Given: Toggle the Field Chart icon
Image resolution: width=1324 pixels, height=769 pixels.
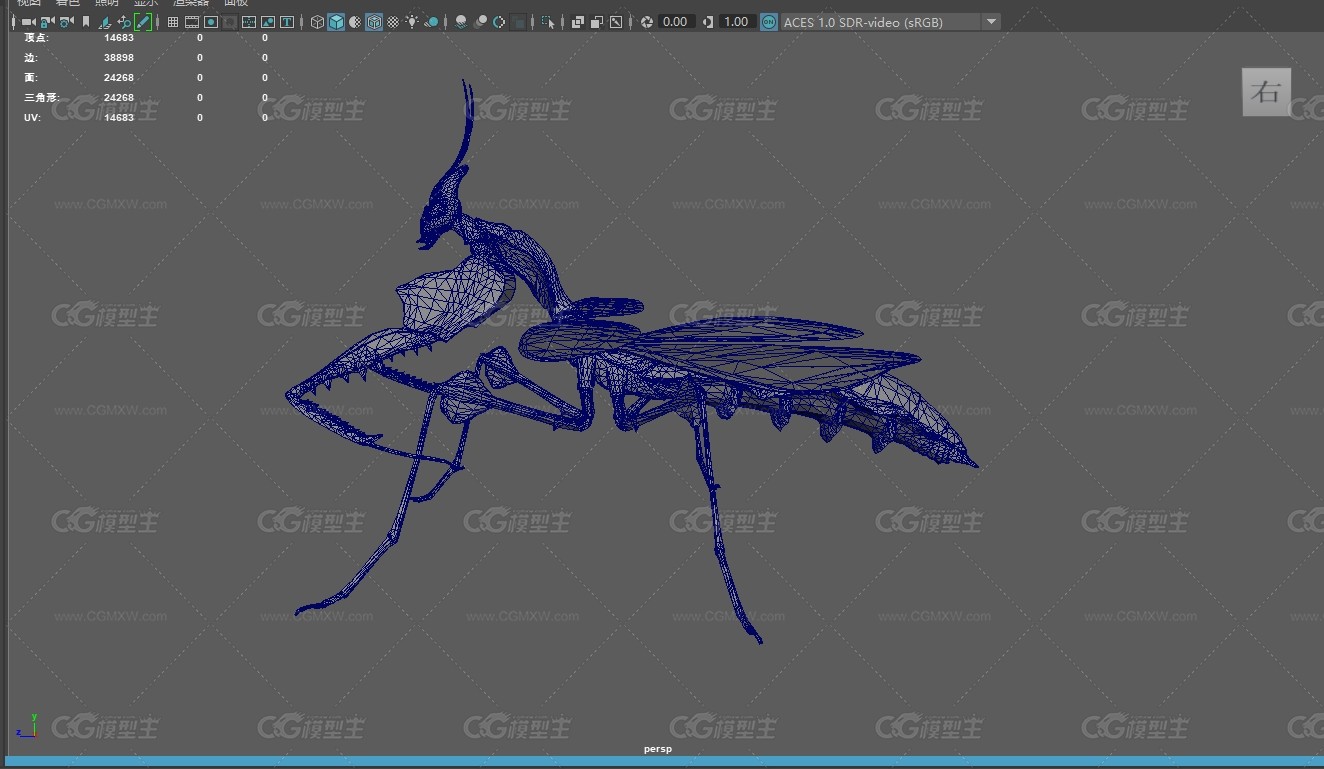Looking at the screenshot, I should tap(249, 21).
